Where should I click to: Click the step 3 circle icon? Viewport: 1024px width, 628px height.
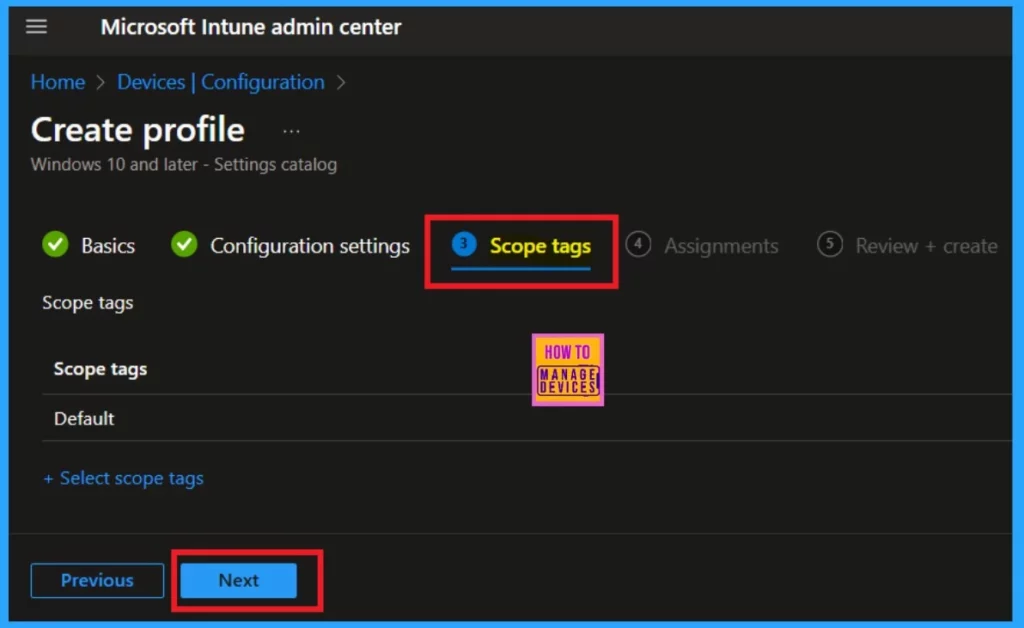(x=464, y=244)
